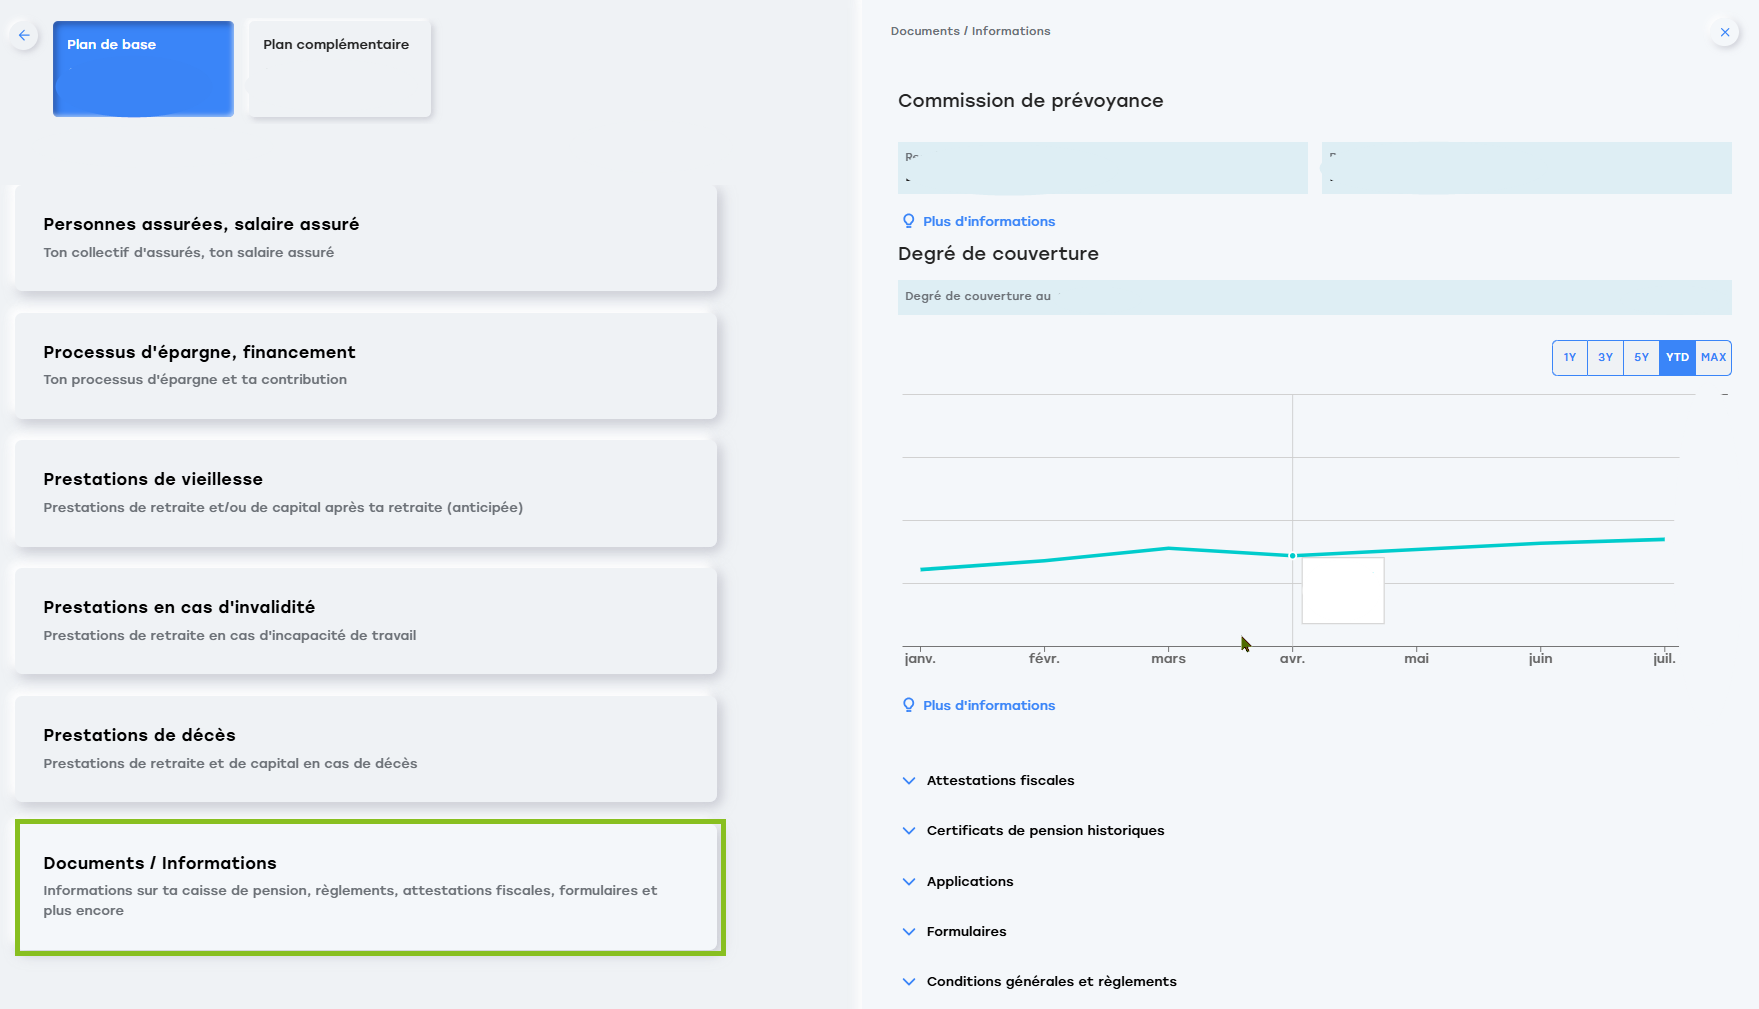This screenshot has height=1009, width=1759.
Task: Click the Commission de prévoyance heading
Action: click(1030, 100)
